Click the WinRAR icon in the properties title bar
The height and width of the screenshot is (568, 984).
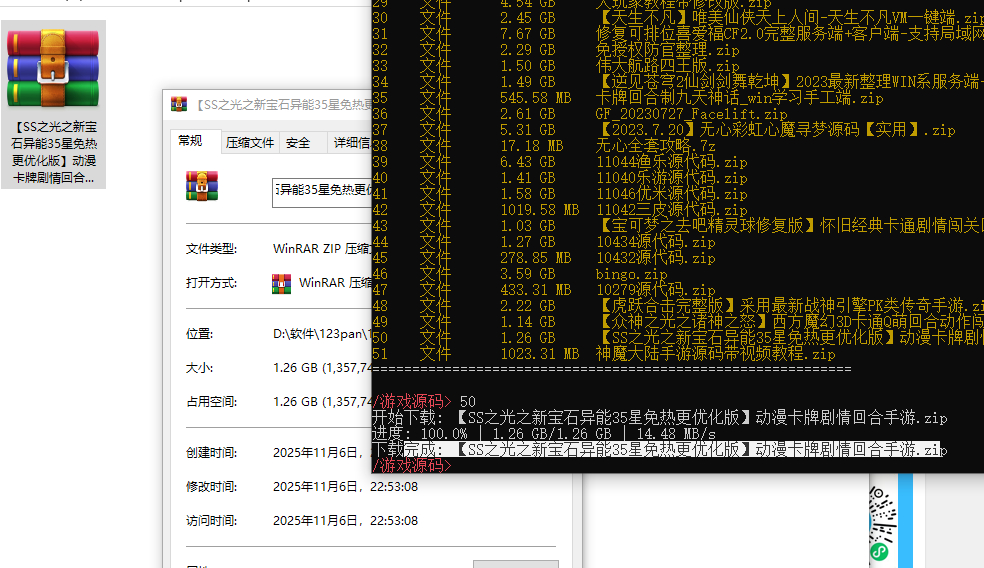[179, 104]
